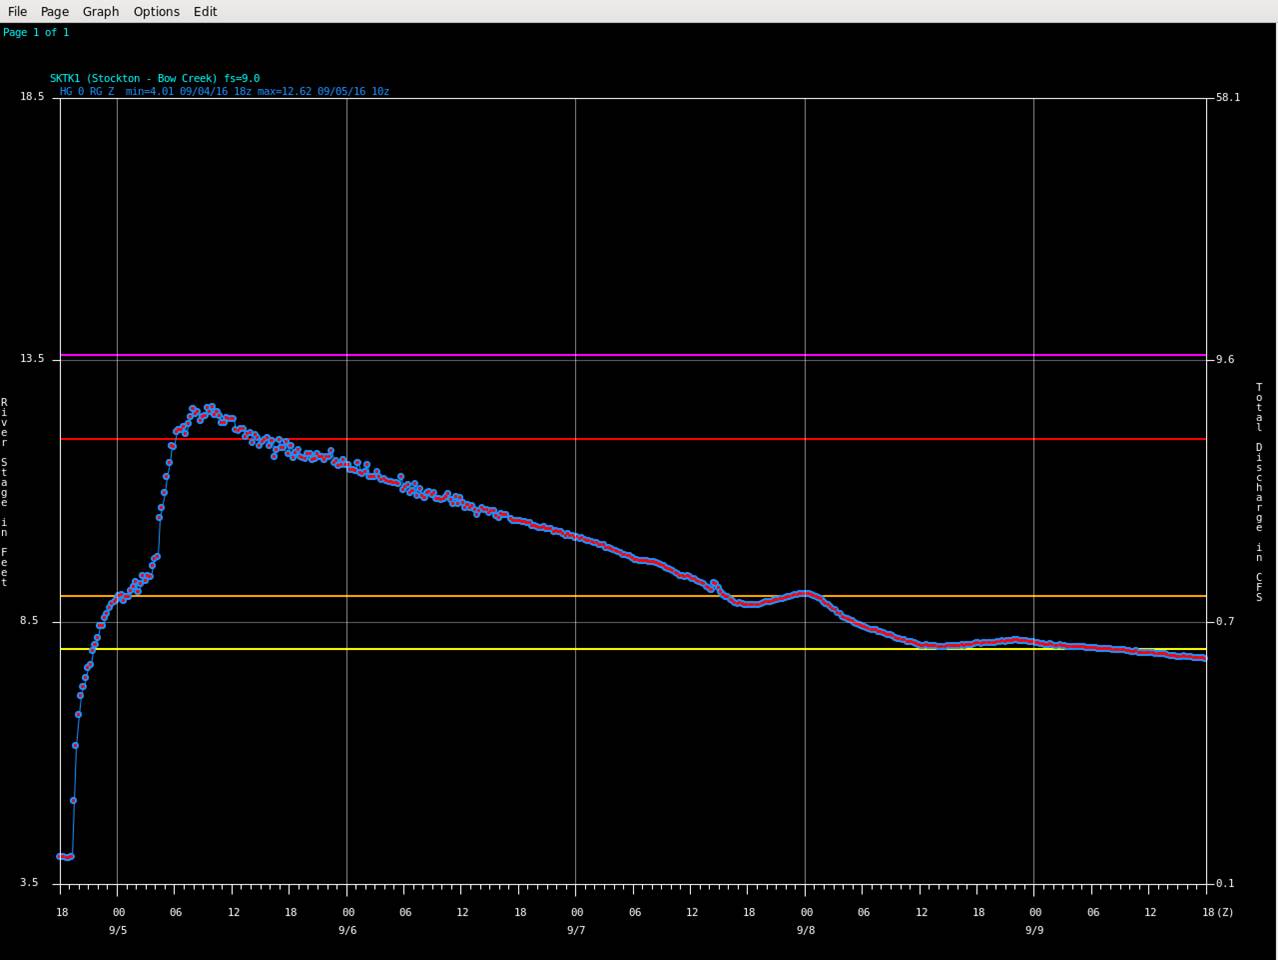Open the File menu
Screen dimensions: 1278x960
17,11
